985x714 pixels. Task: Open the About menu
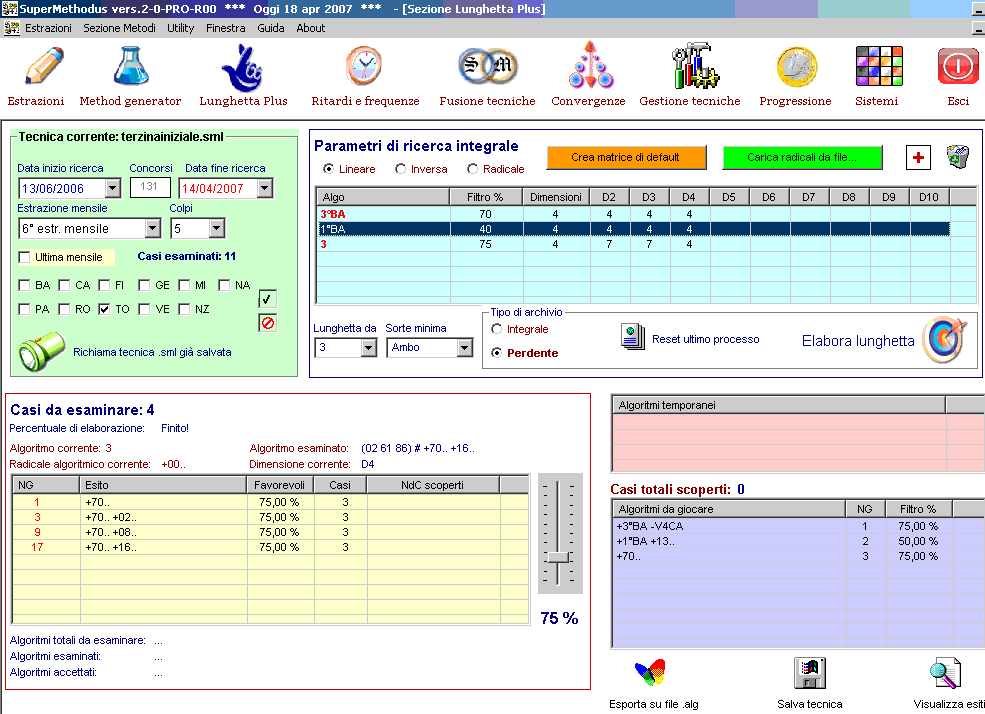click(x=311, y=28)
